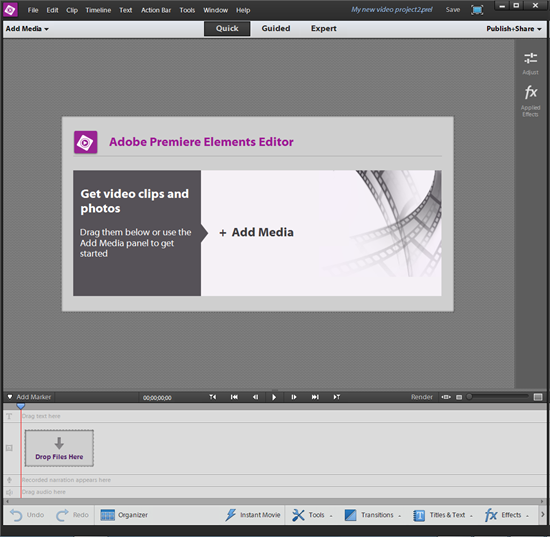Click the Drag text here track
Viewport: 550px width, 537px height.
283,416
